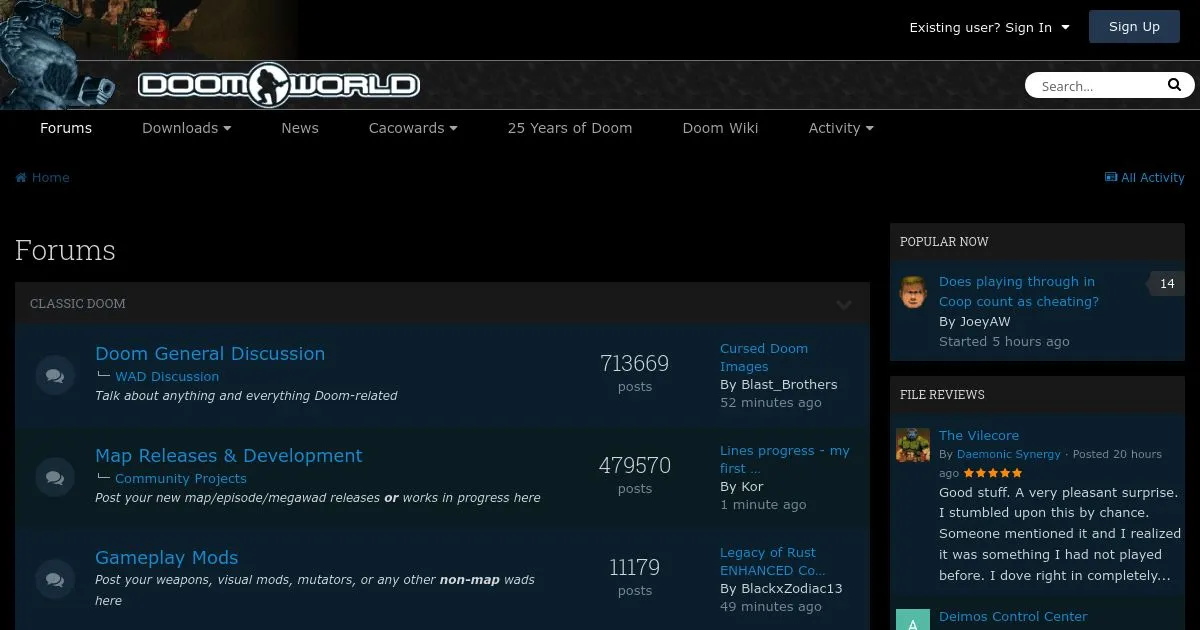View Kor's profile
Screen dimensions: 1200x630
point(752,487)
